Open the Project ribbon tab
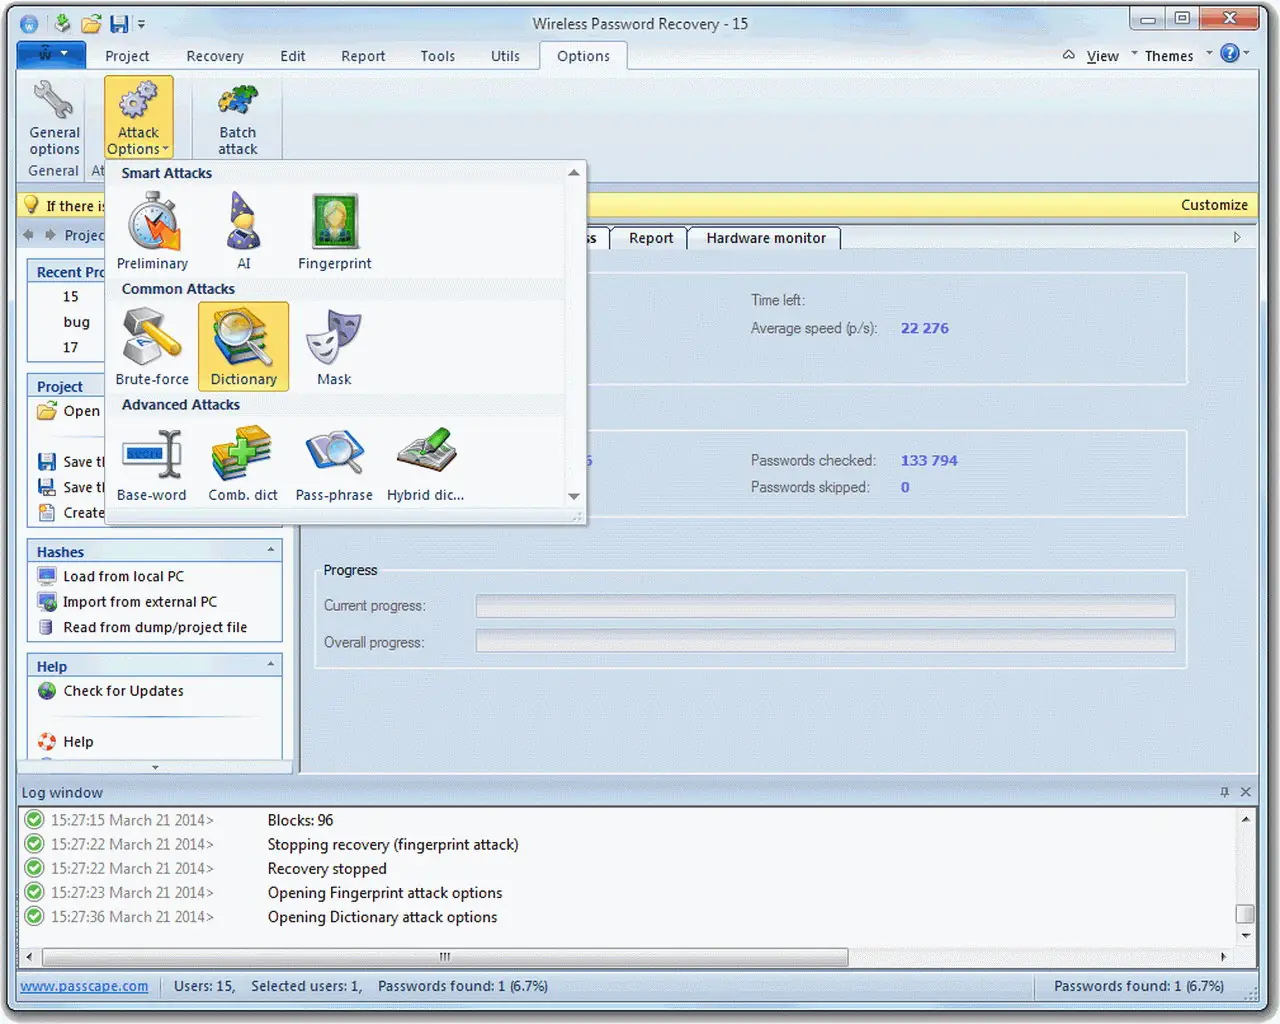Image resolution: width=1280 pixels, height=1024 pixels. click(x=127, y=56)
